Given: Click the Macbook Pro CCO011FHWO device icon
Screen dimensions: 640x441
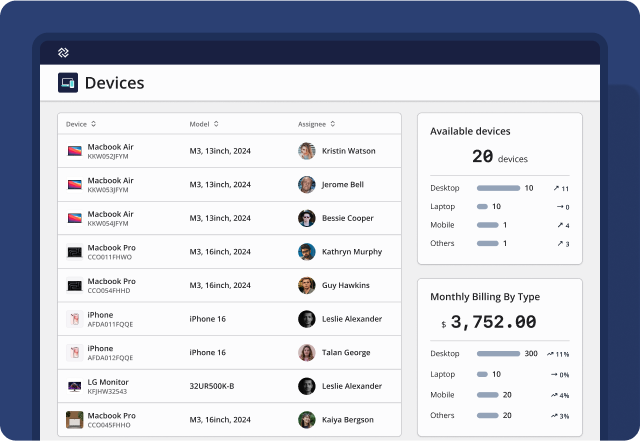Looking at the screenshot, I should (74, 252).
